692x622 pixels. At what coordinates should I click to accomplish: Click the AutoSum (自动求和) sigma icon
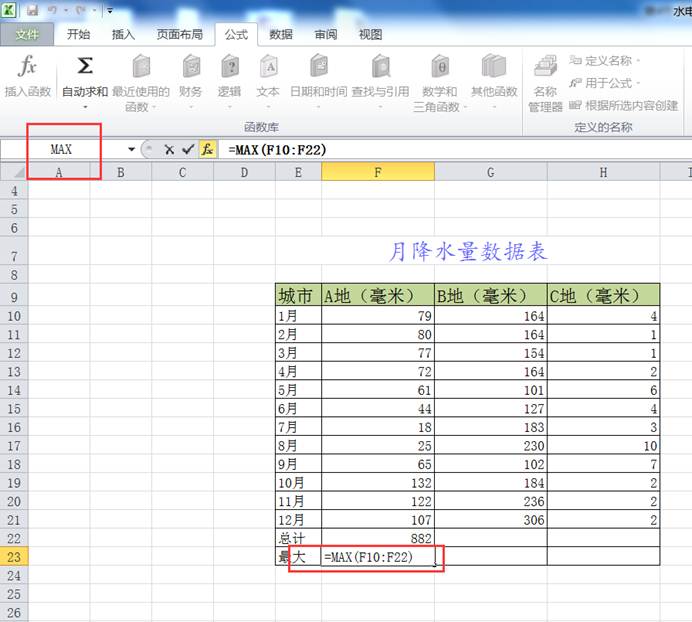[x=85, y=67]
